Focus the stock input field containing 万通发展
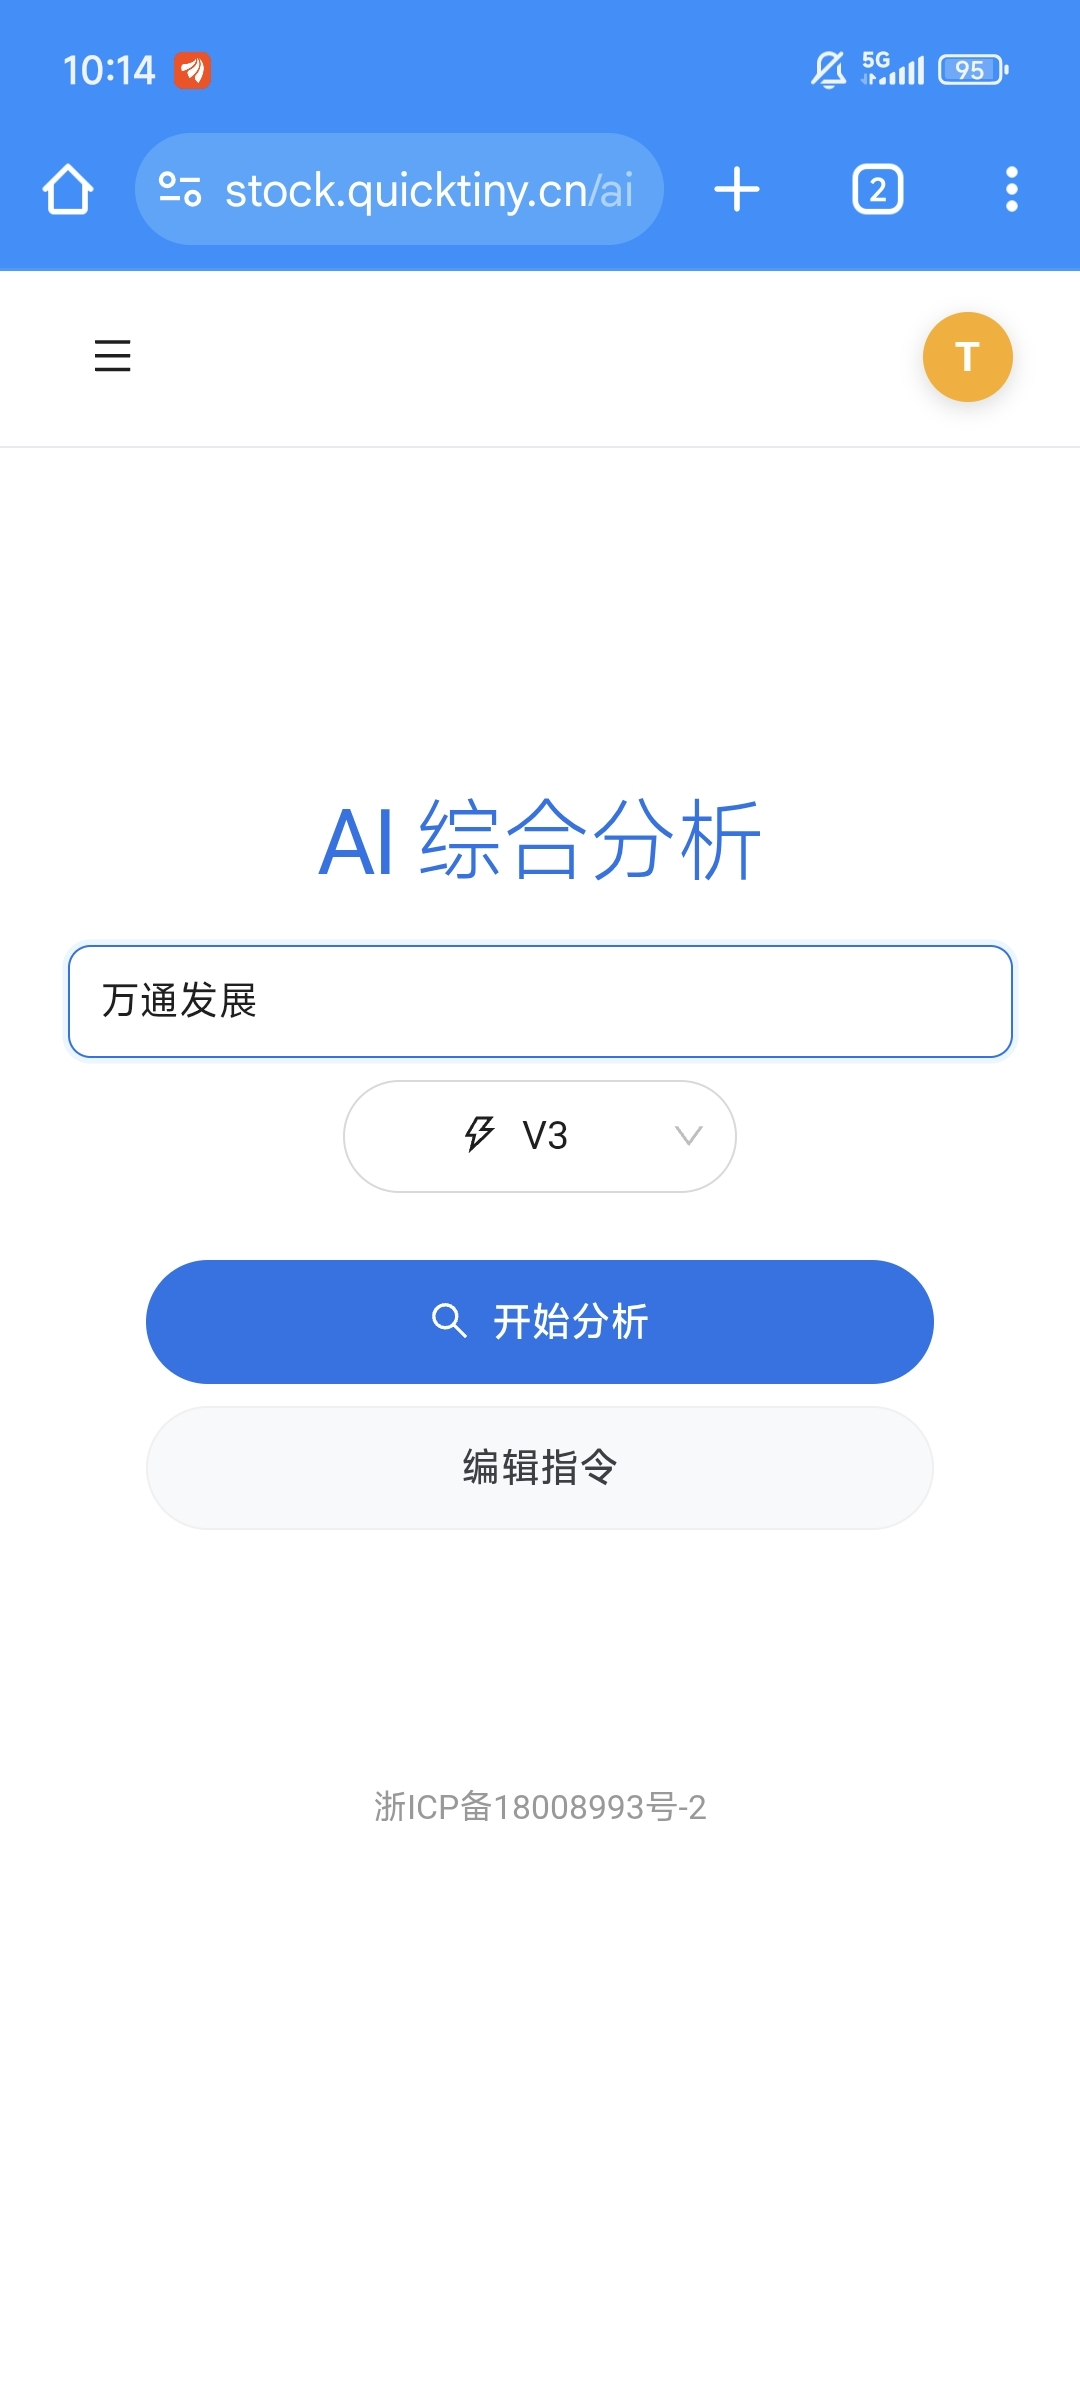The height and width of the screenshot is (2400, 1080). 540,1001
